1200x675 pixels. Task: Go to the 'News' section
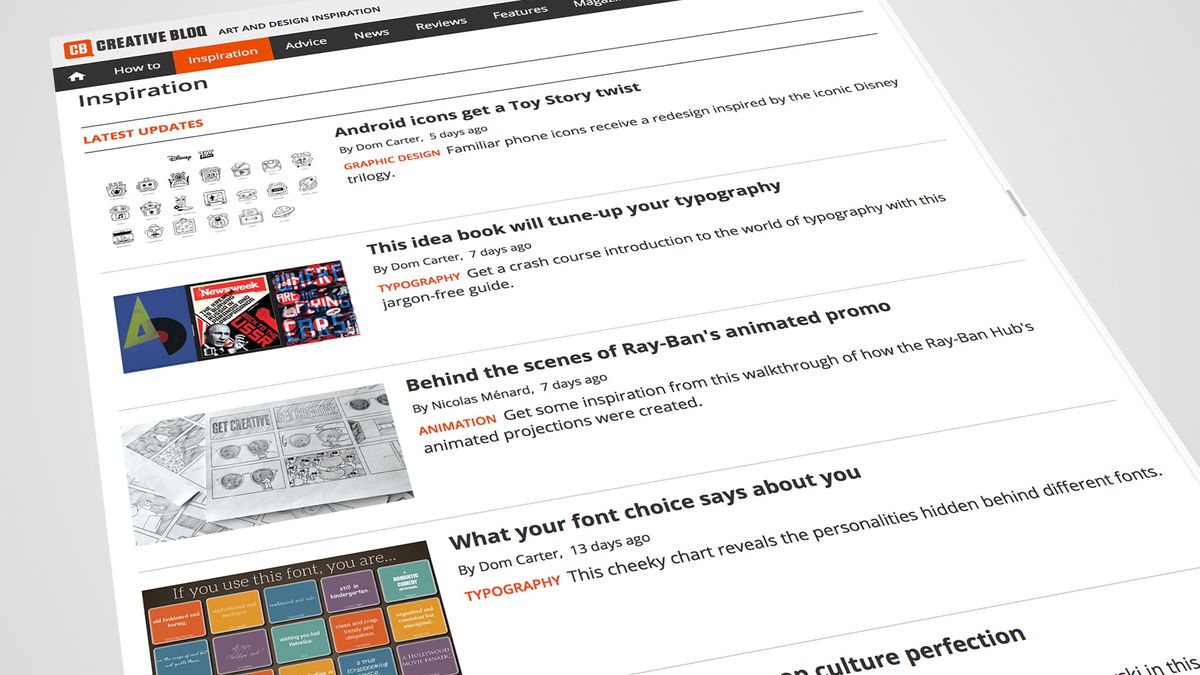pyautogui.click(x=372, y=32)
